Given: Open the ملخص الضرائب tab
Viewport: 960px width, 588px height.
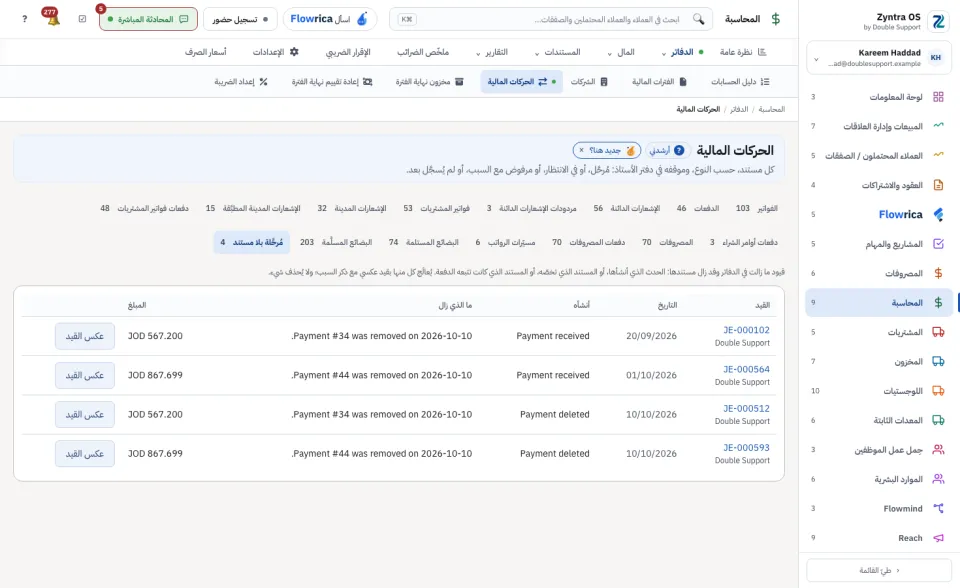Looking at the screenshot, I should (423, 52).
